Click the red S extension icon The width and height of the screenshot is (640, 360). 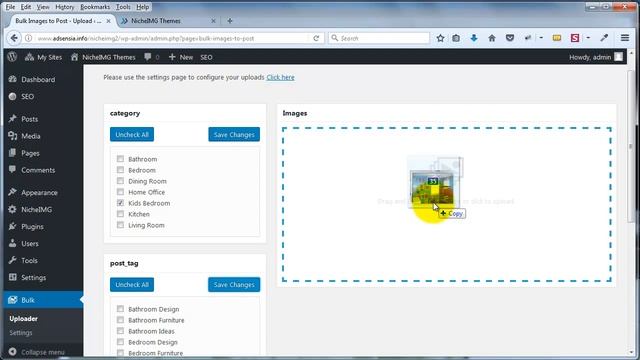pos(575,38)
